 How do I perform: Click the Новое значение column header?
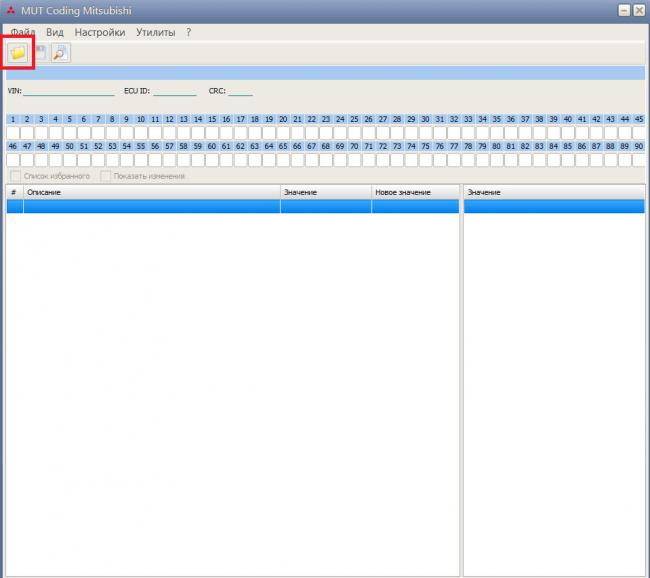[x=415, y=191]
